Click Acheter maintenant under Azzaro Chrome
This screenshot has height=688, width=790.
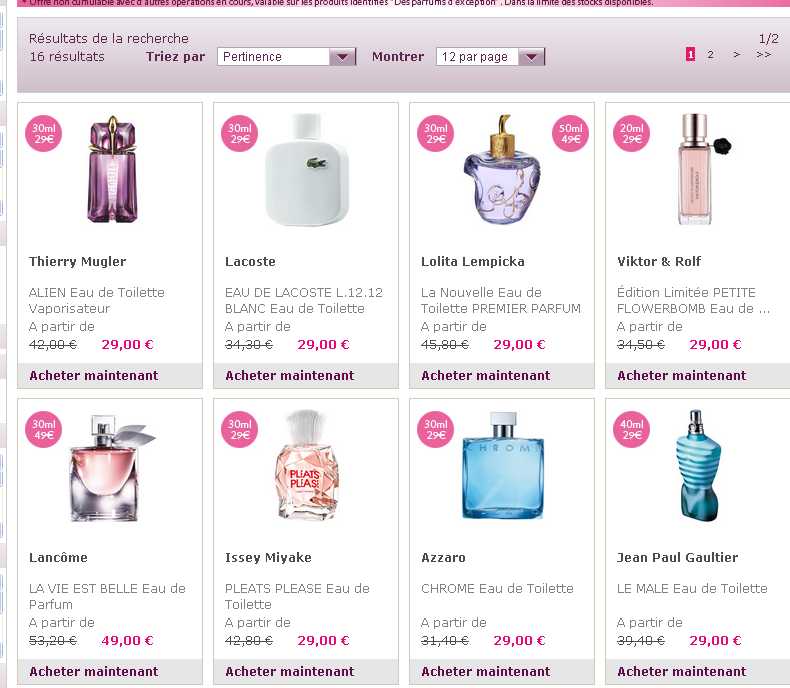[486, 672]
